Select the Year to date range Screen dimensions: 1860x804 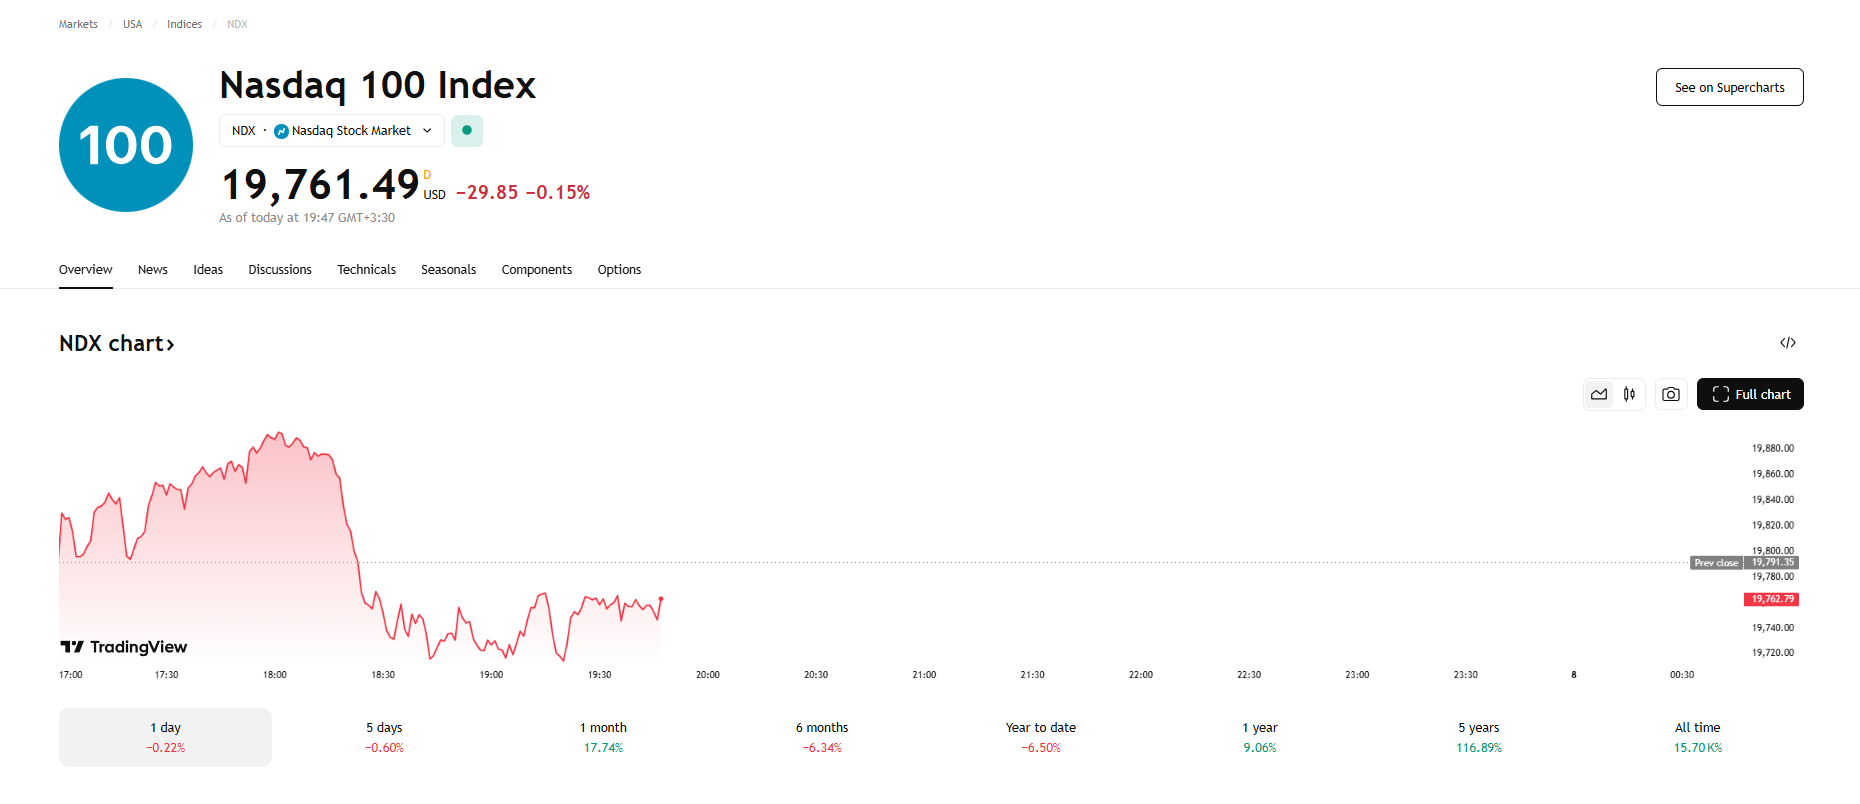coord(1041,737)
